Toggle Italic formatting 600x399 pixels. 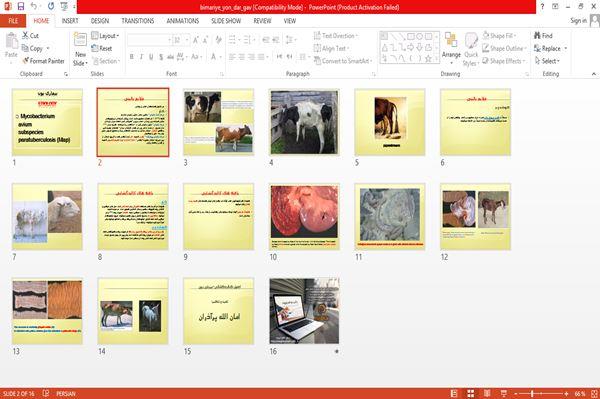tap(141, 57)
